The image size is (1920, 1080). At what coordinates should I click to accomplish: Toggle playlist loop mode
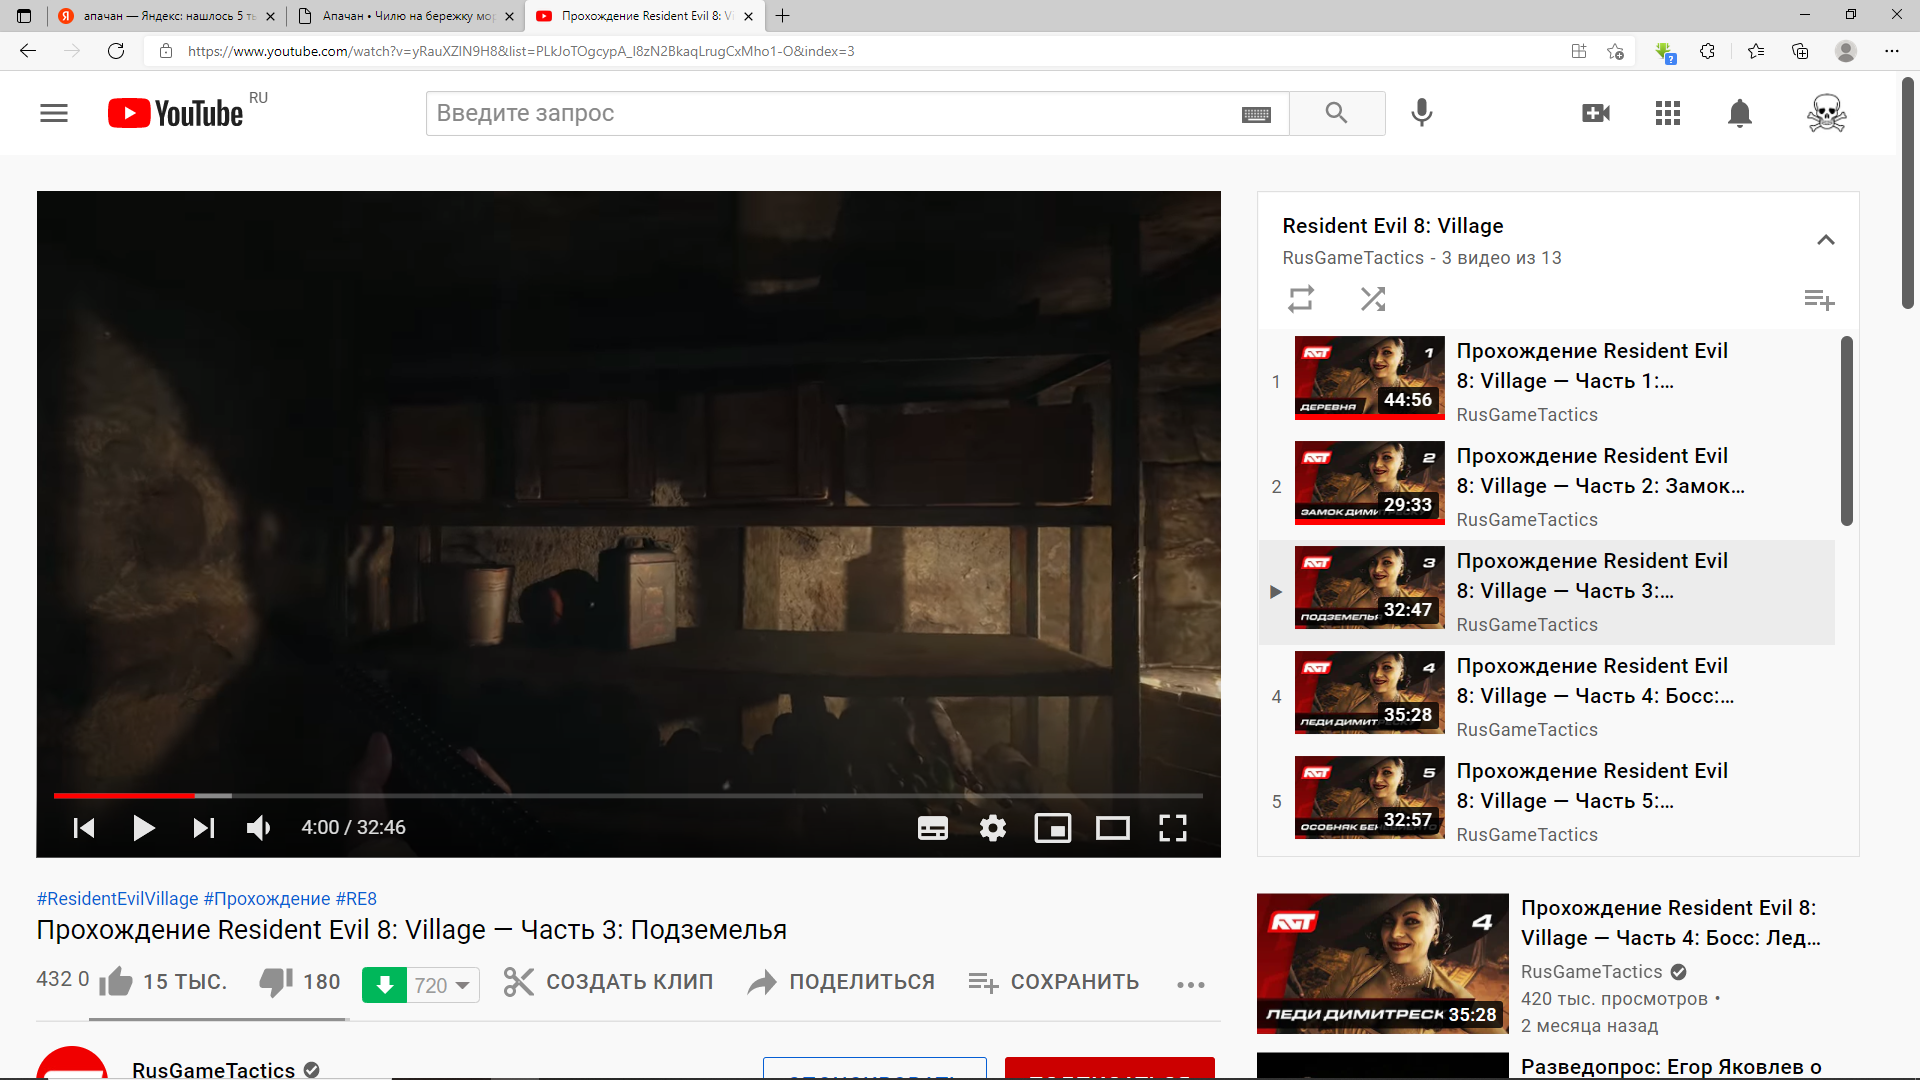[x=1300, y=299]
